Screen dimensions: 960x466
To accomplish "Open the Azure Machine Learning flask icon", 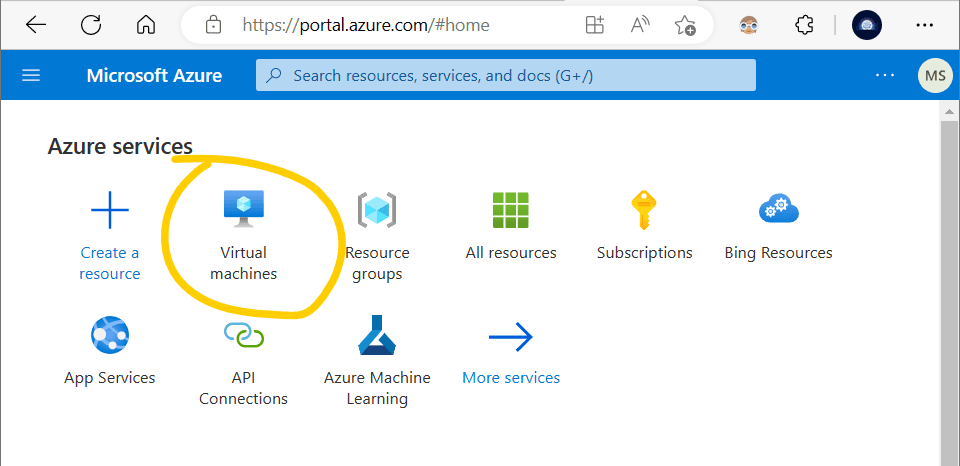I will [377, 335].
